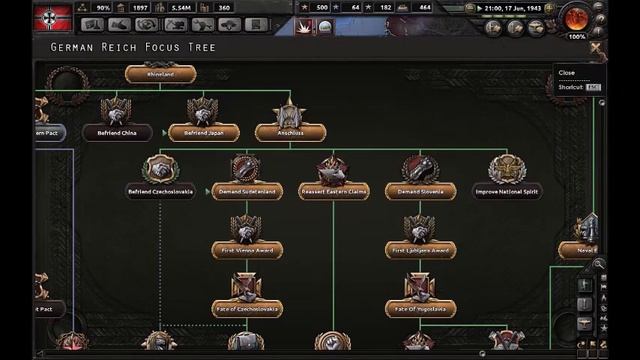Open the magnifier search icon at the lower right
The width and height of the screenshot is (640, 360).
click(x=598, y=264)
